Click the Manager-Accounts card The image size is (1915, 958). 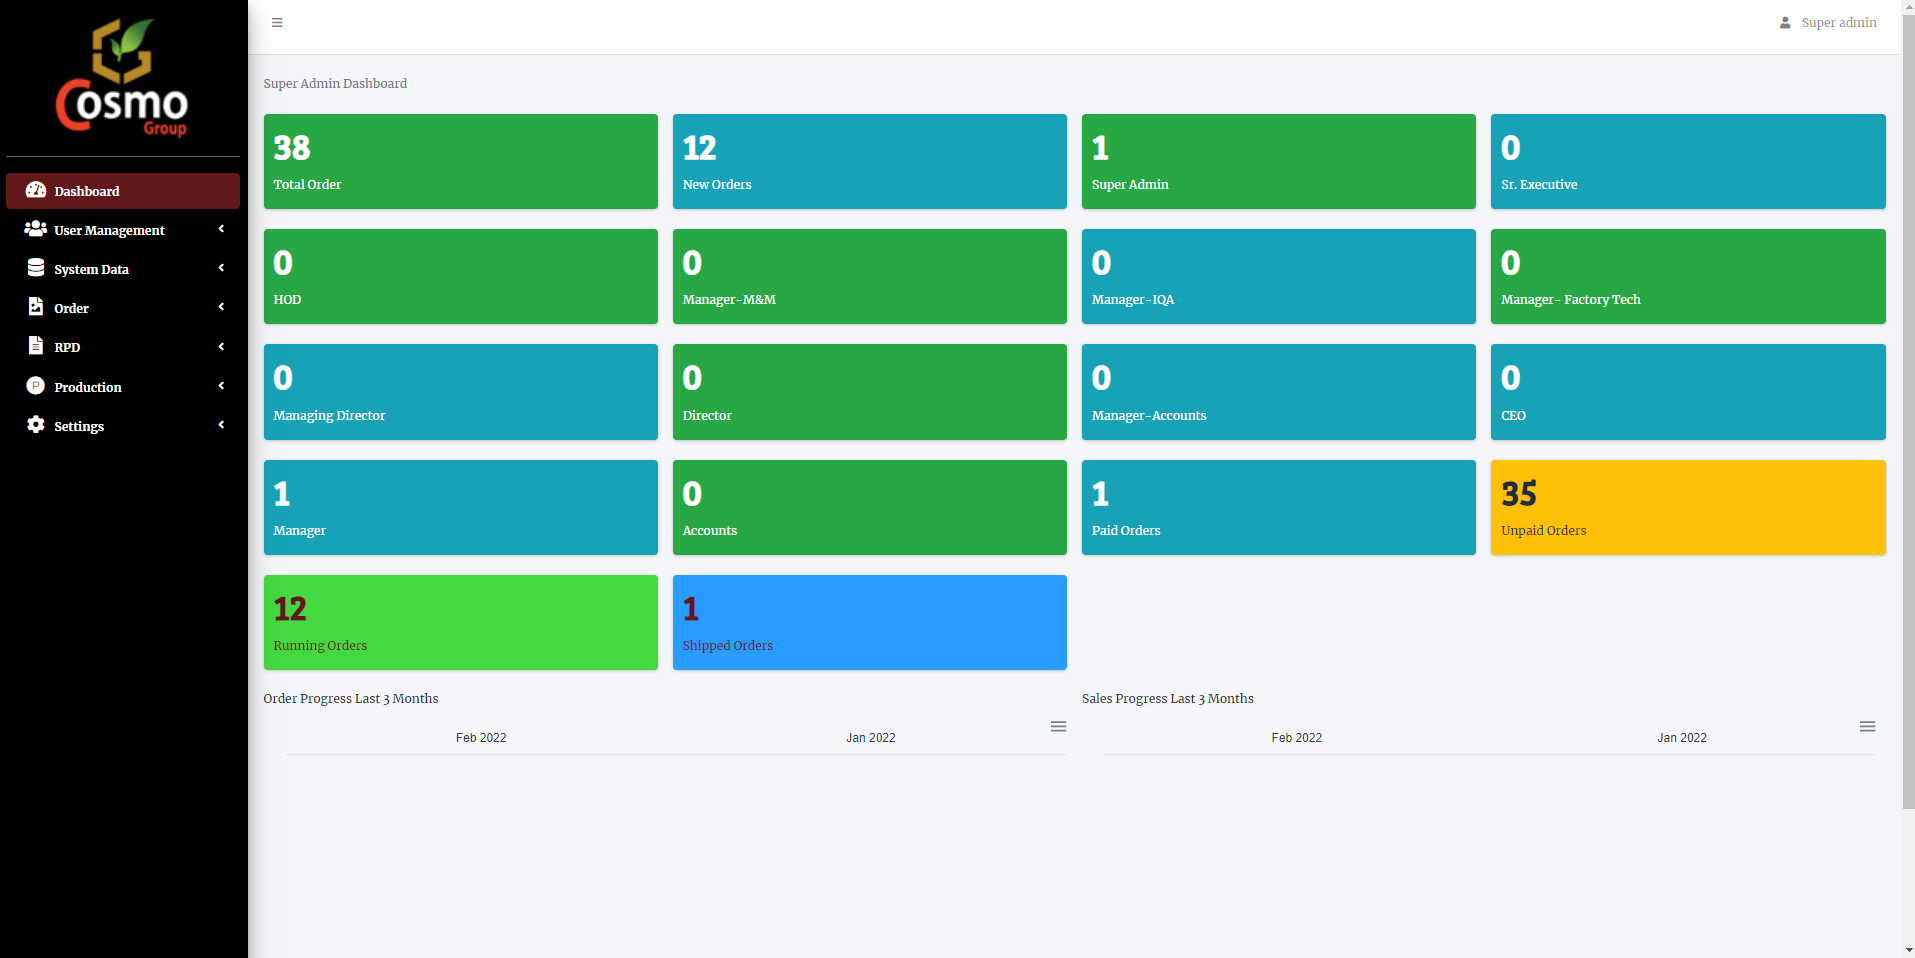[1279, 392]
